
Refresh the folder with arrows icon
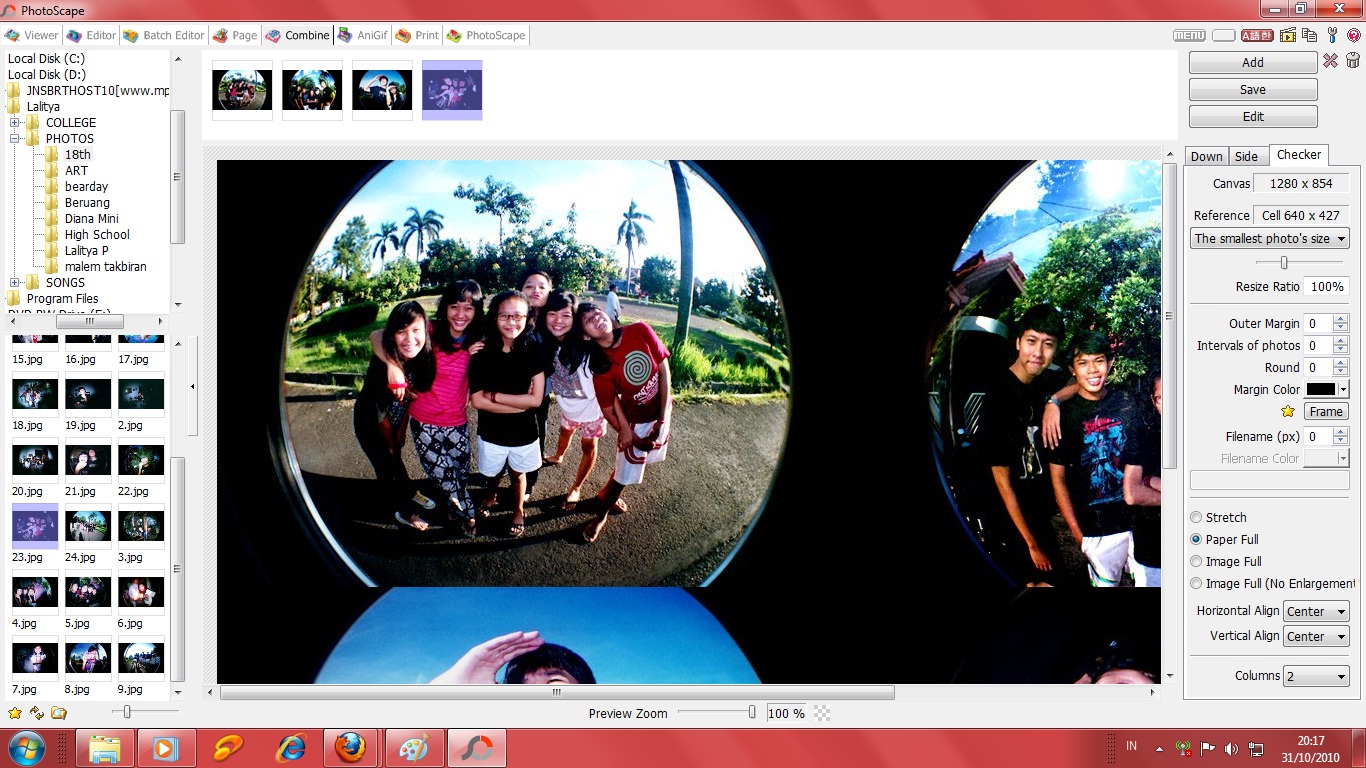click(37, 713)
